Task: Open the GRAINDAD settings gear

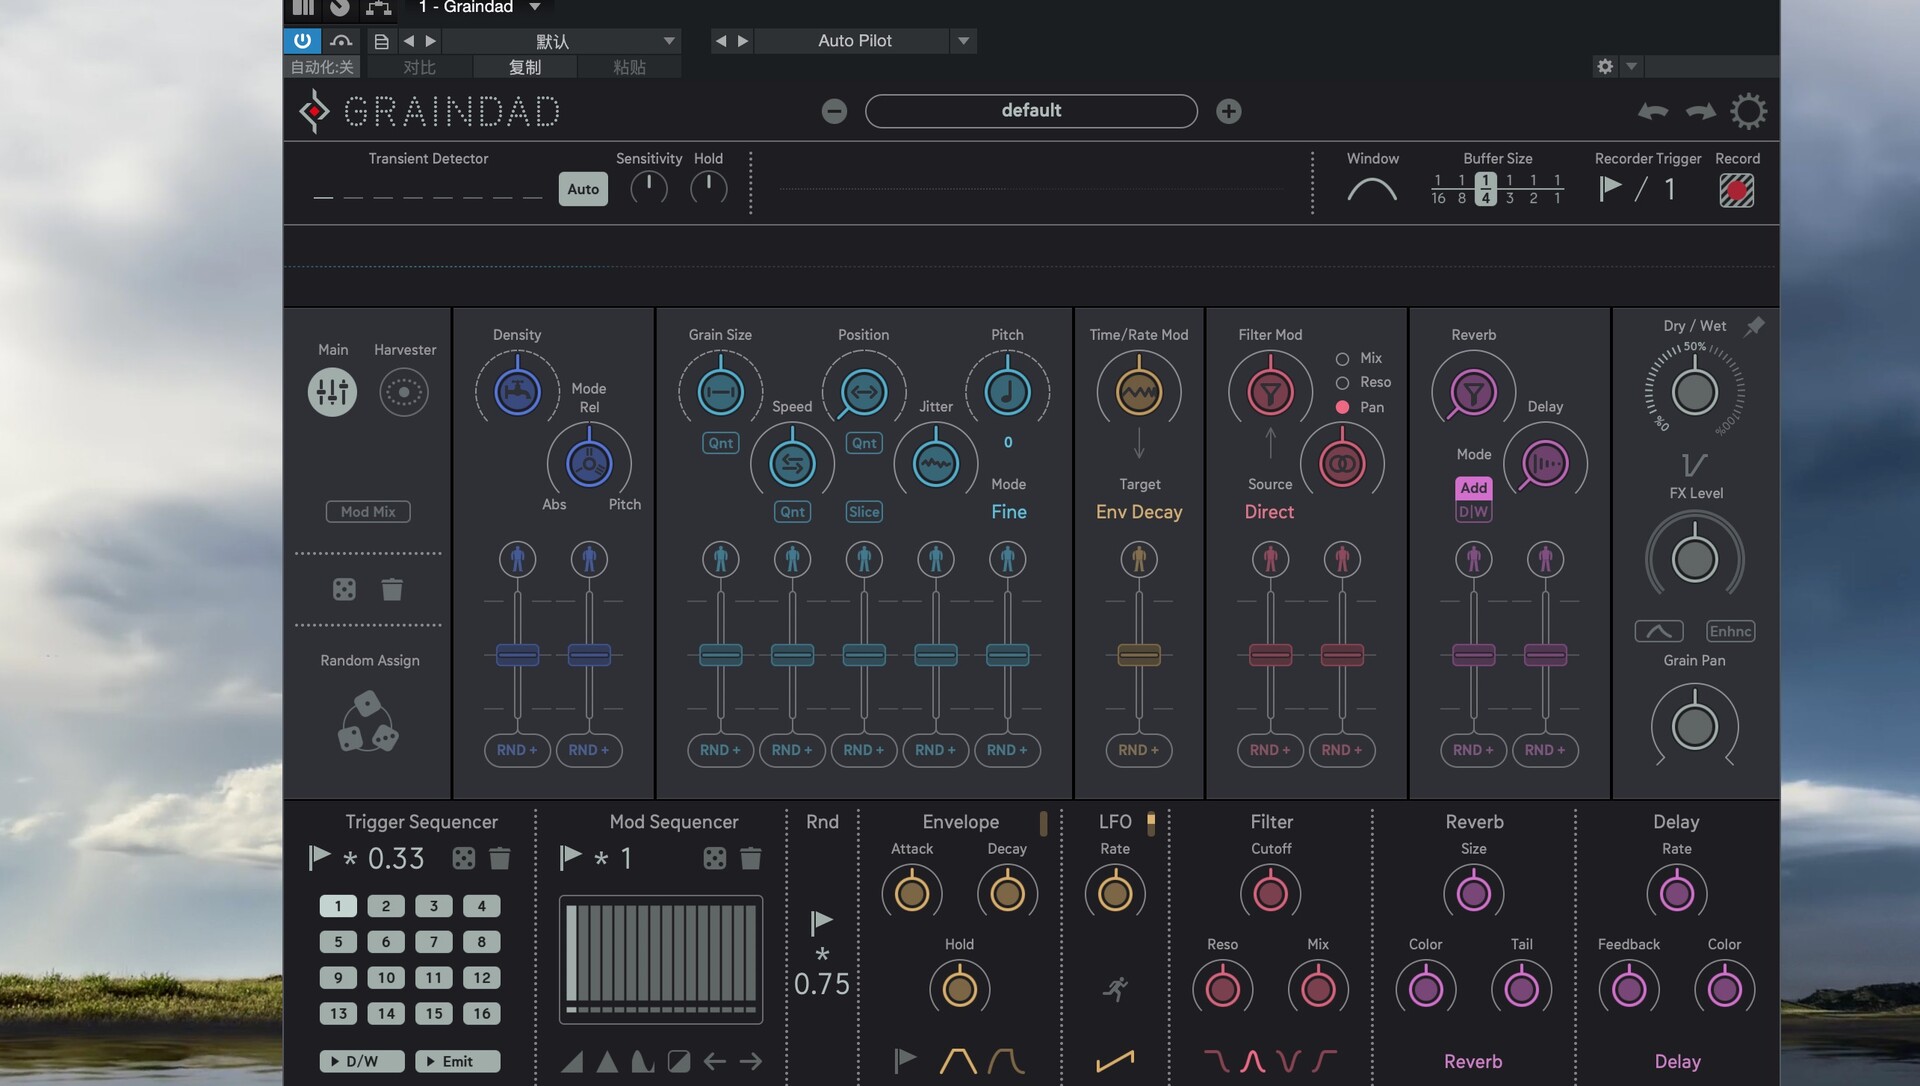Action: coord(1748,111)
